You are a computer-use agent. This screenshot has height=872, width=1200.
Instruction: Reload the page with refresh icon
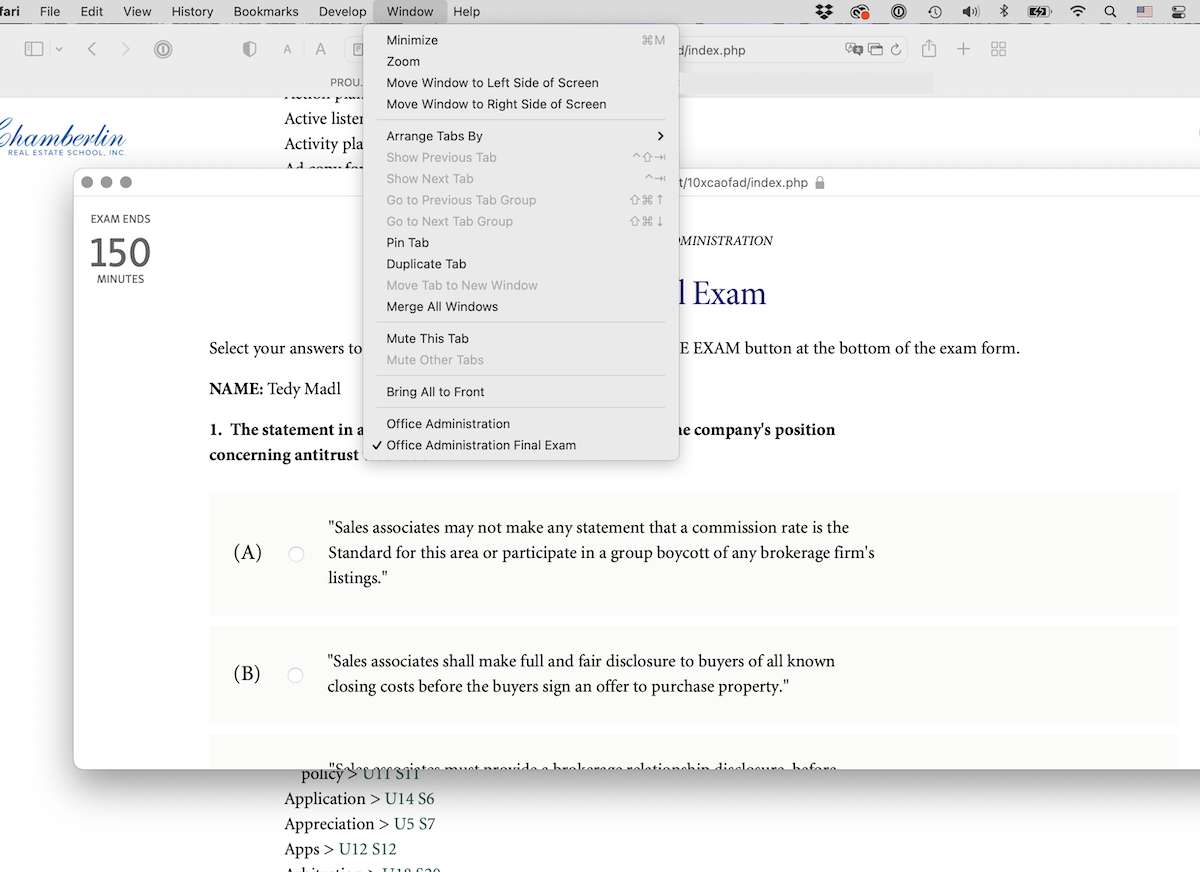(896, 50)
